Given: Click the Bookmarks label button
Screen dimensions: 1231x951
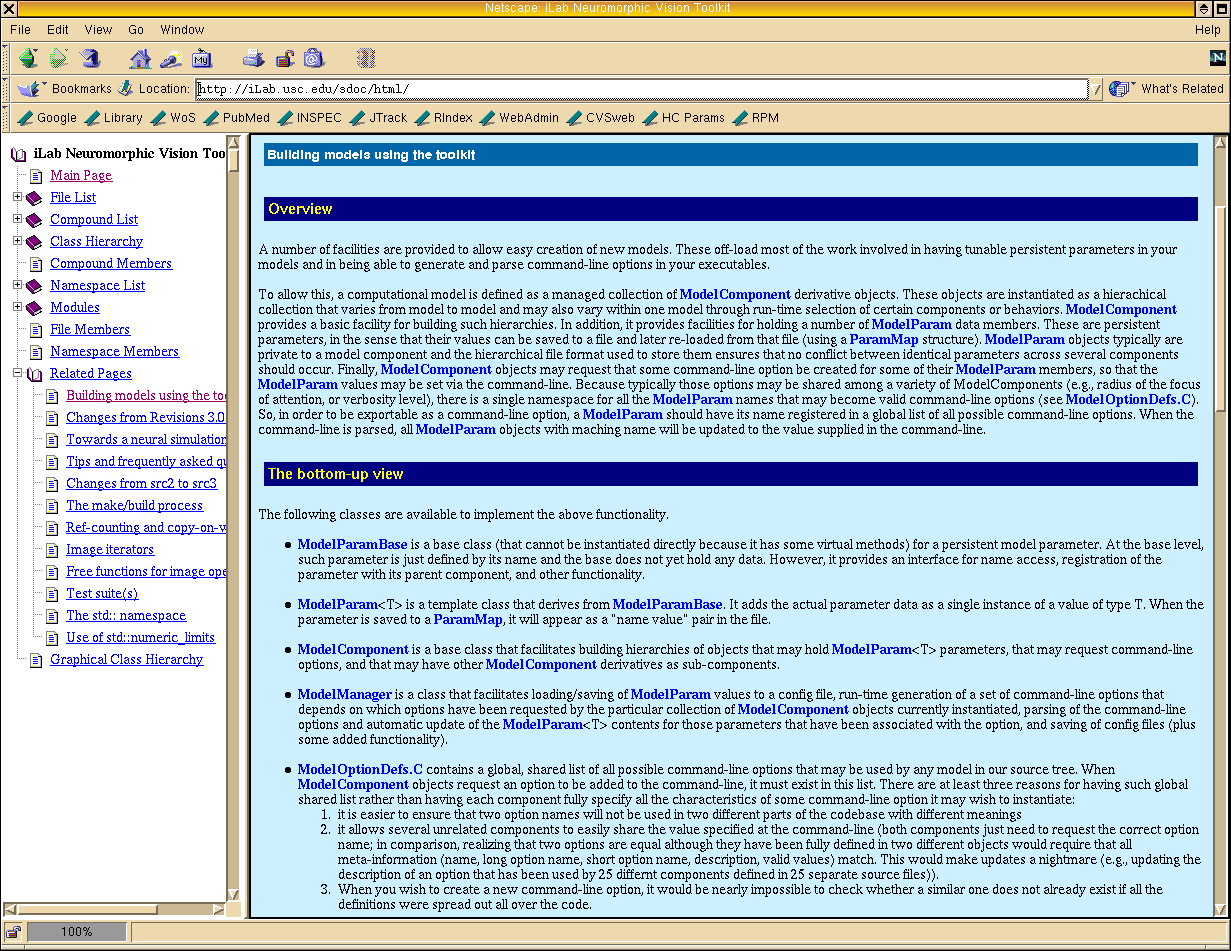Looking at the screenshot, I should tap(82, 89).
